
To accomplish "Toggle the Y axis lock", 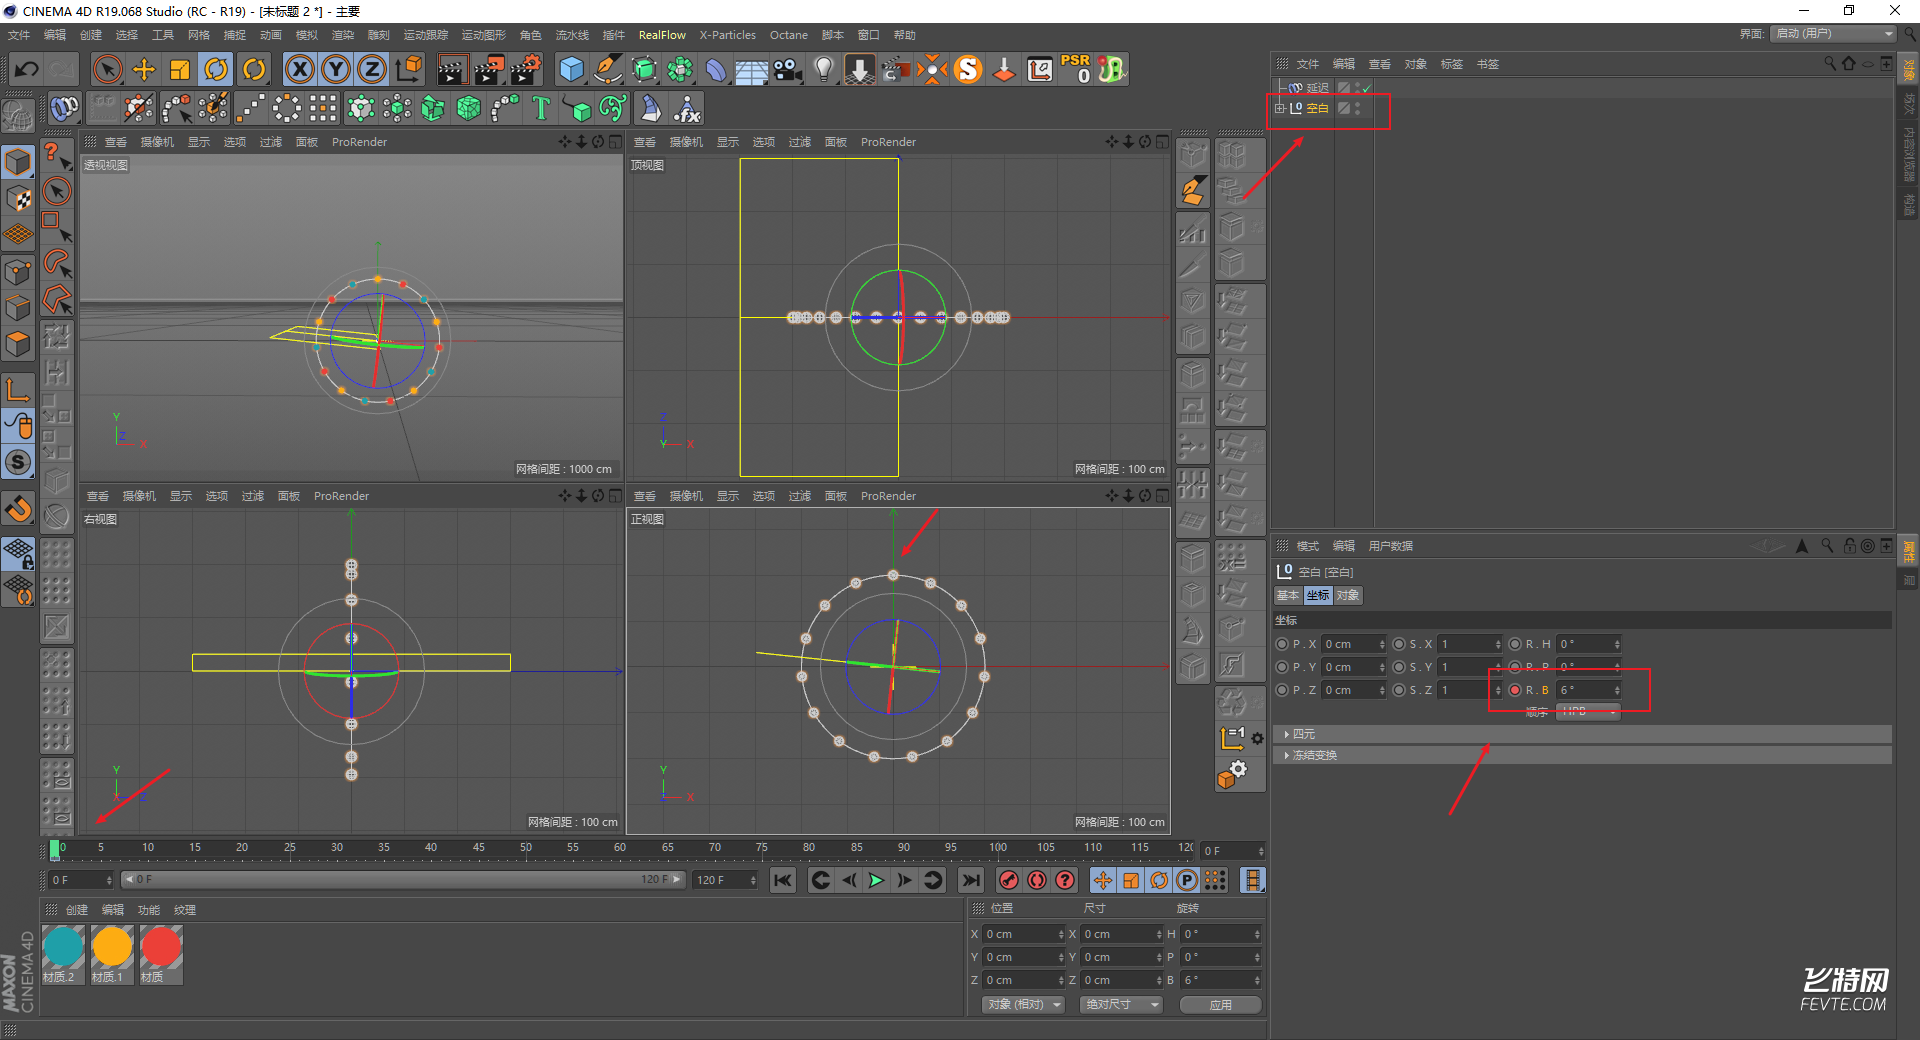I will 336,69.
